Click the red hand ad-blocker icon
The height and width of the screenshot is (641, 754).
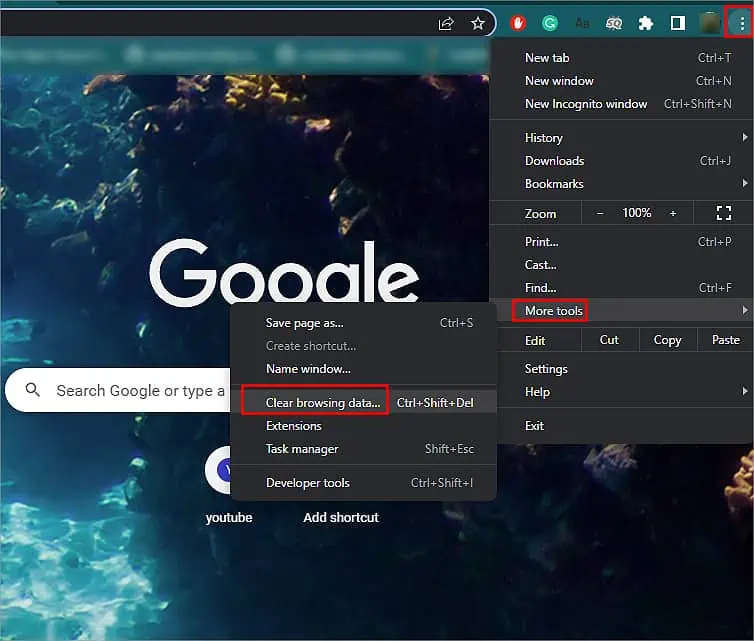pos(518,23)
